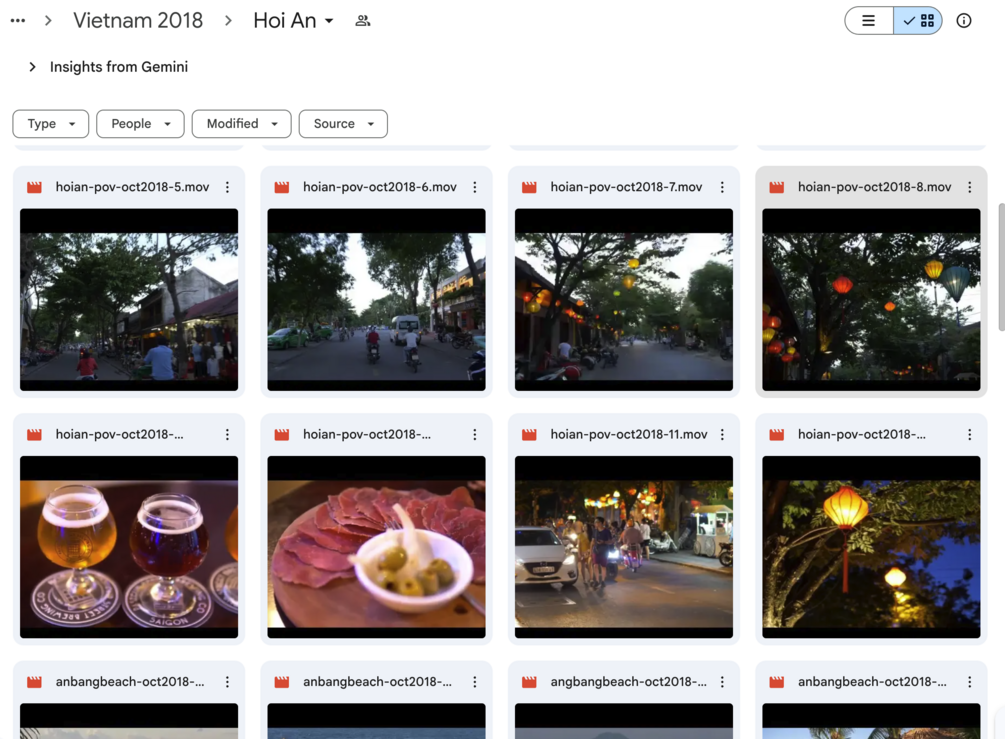The height and width of the screenshot is (739, 1005).
Task: Click video file icon of hoian-pov-oct2018-11.mov
Action: pyautogui.click(x=529, y=435)
